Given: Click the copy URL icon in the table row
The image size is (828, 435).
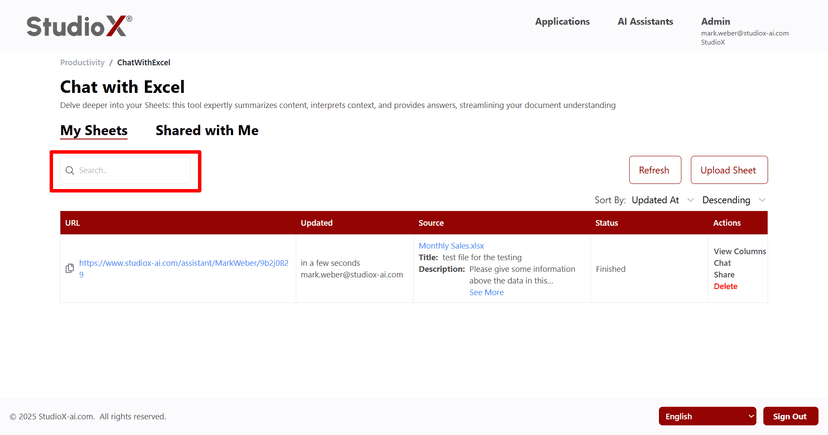Looking at the screenshot, I should coord(69,268).
